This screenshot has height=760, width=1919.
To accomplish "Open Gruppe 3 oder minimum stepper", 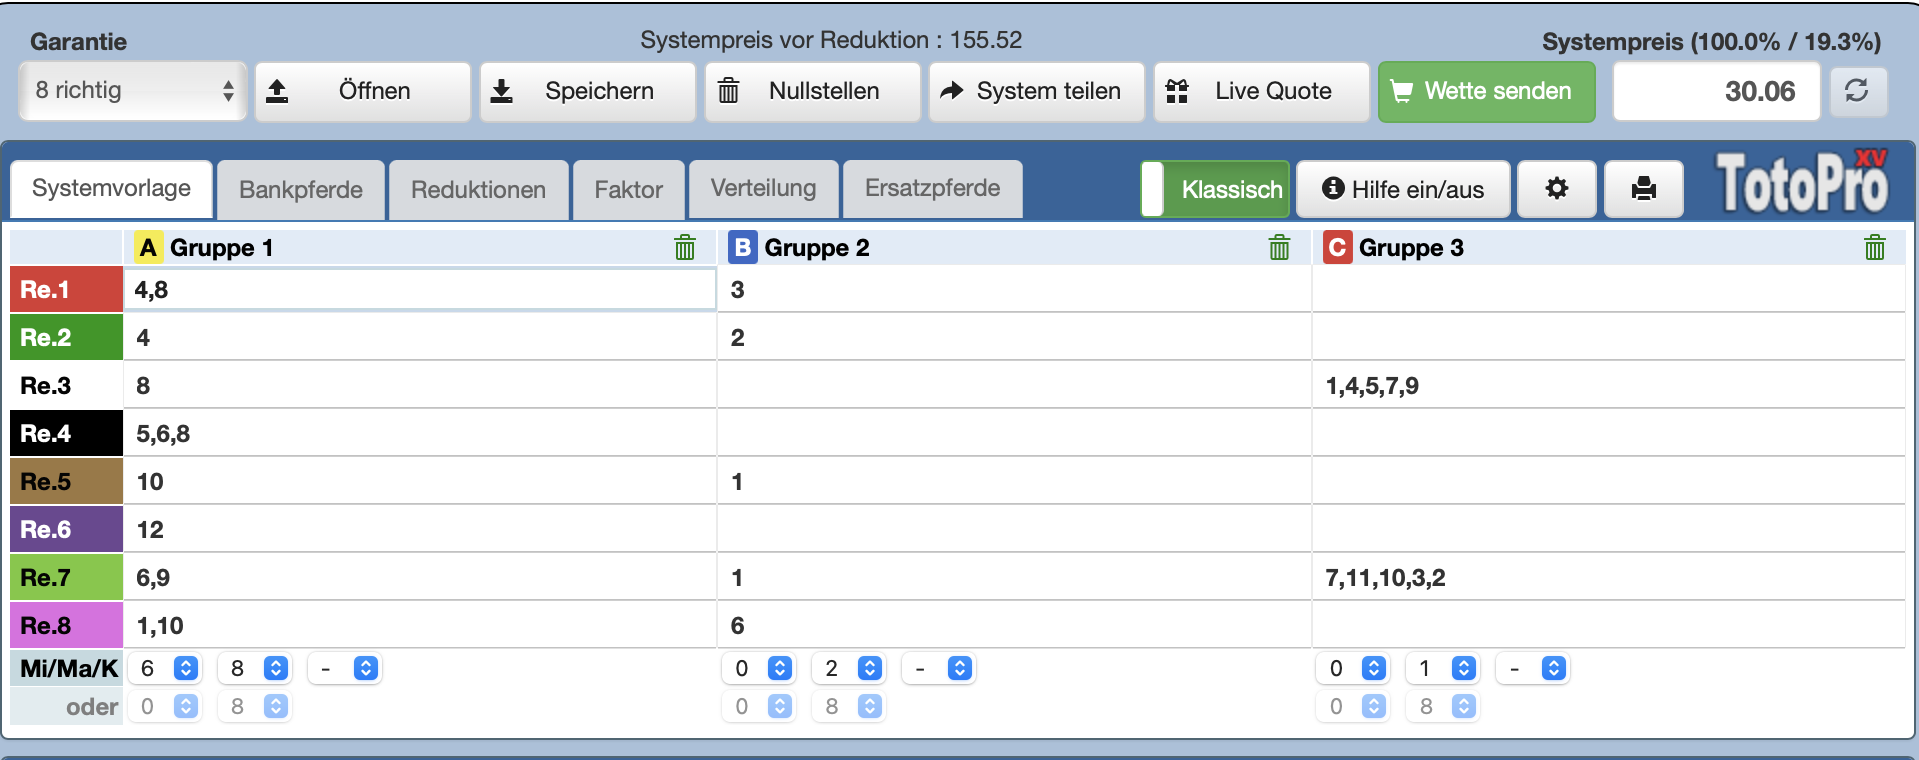I will (1353, 706).
